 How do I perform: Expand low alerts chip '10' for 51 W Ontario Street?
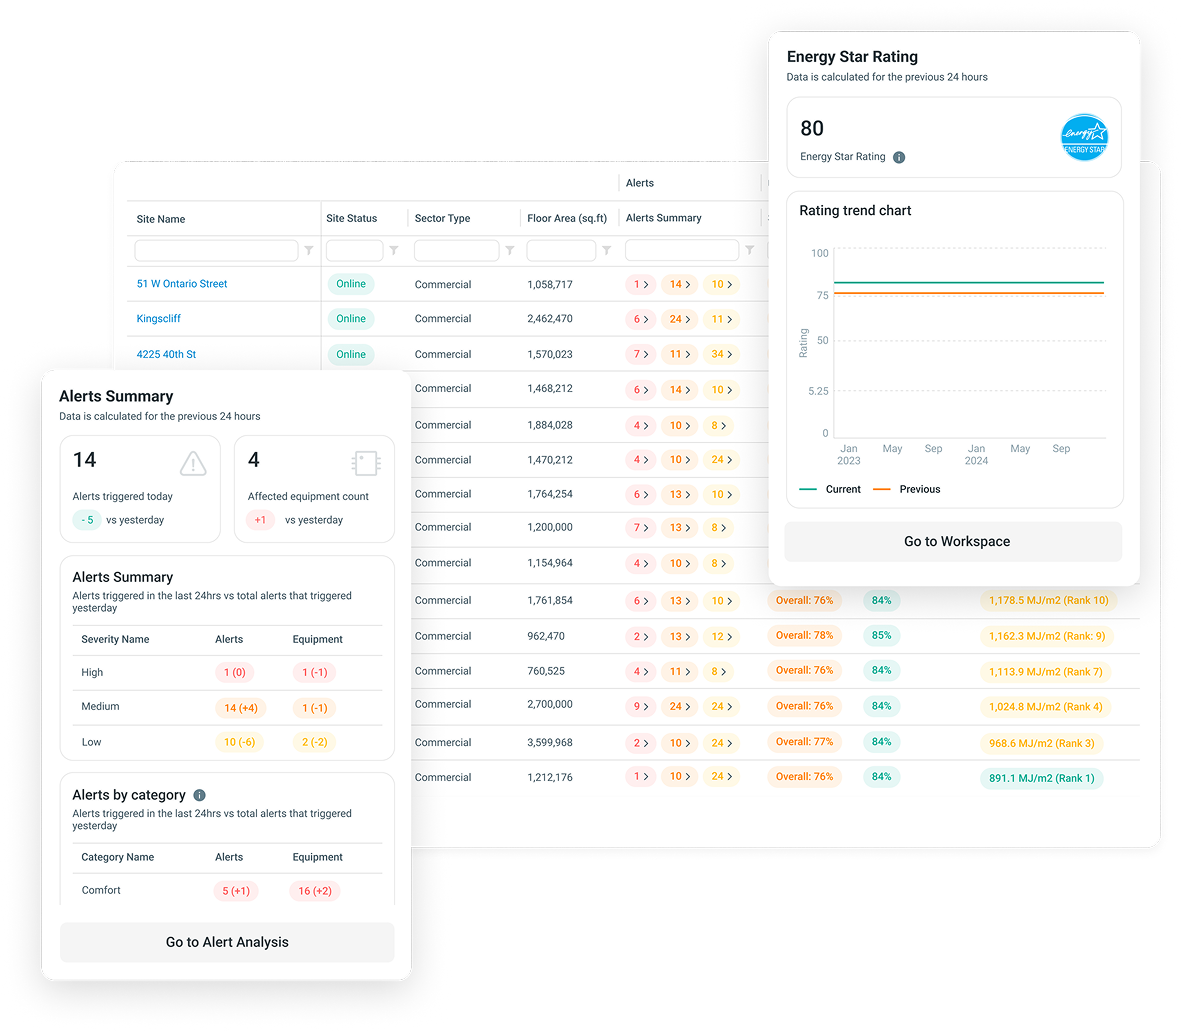pyautogui.click(x=721, y=284)
